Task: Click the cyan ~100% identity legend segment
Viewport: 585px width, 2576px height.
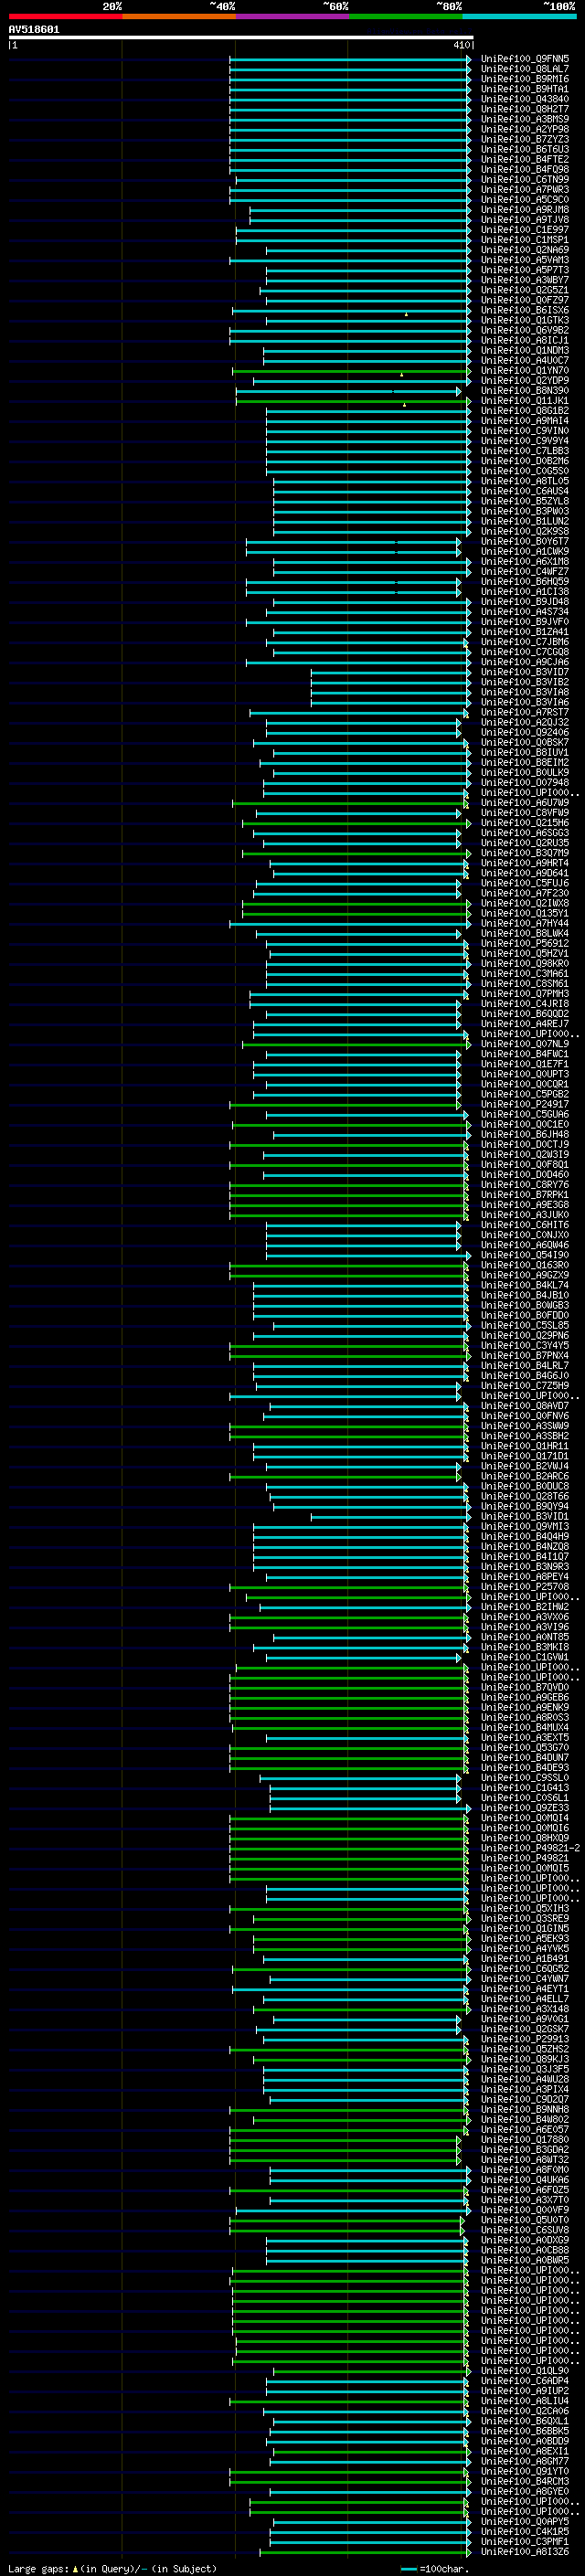Action: [520, 16]
